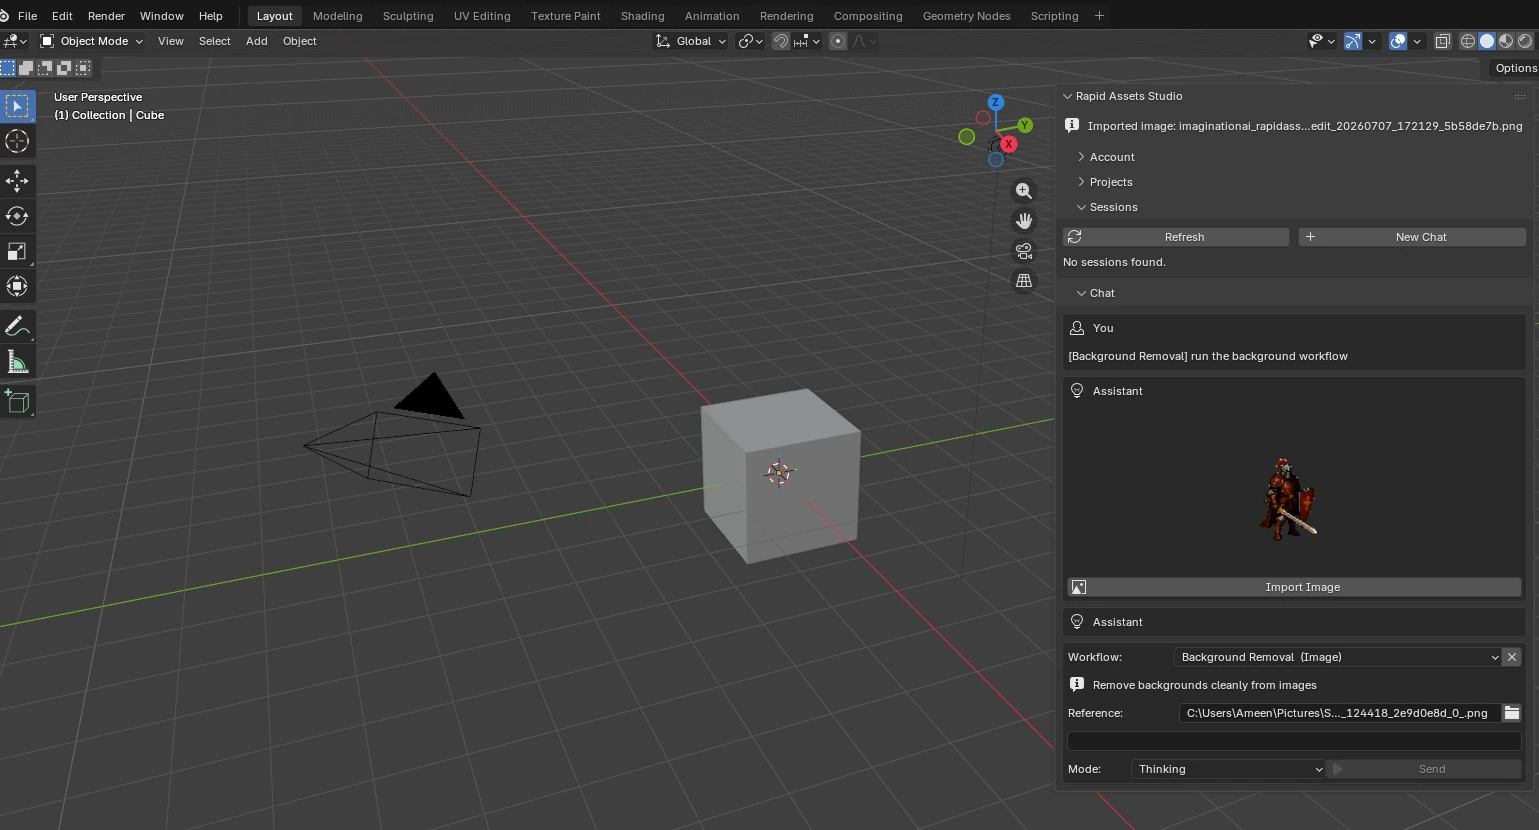Click the Reference file path field

pyautogui.click(x=1339, y=713)
